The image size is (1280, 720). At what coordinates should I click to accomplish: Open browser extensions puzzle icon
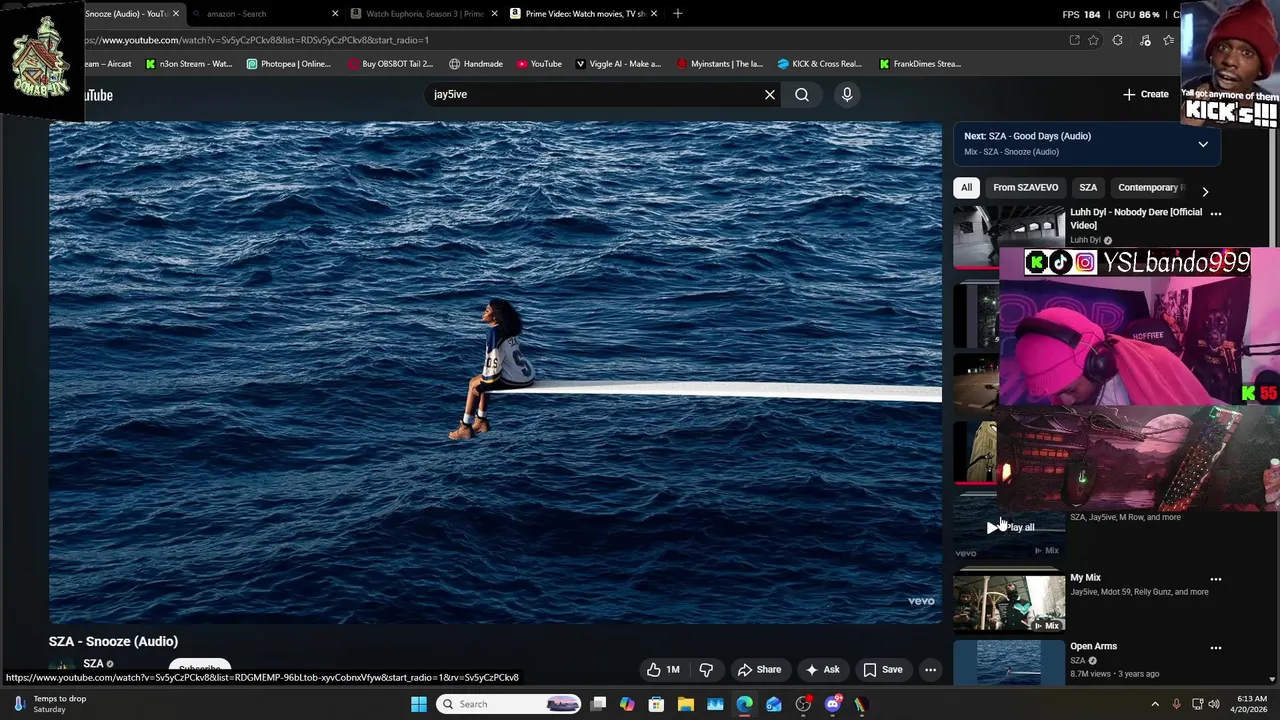tap(1117, 40)
